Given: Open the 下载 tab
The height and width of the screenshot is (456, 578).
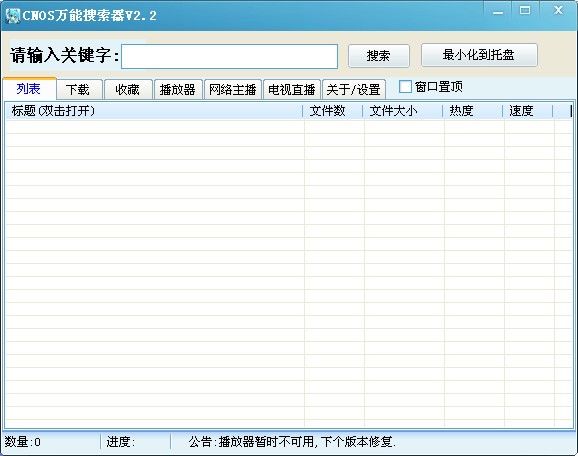Looking at the screenshot, I should pyautogui.click(x=78, y=90).
